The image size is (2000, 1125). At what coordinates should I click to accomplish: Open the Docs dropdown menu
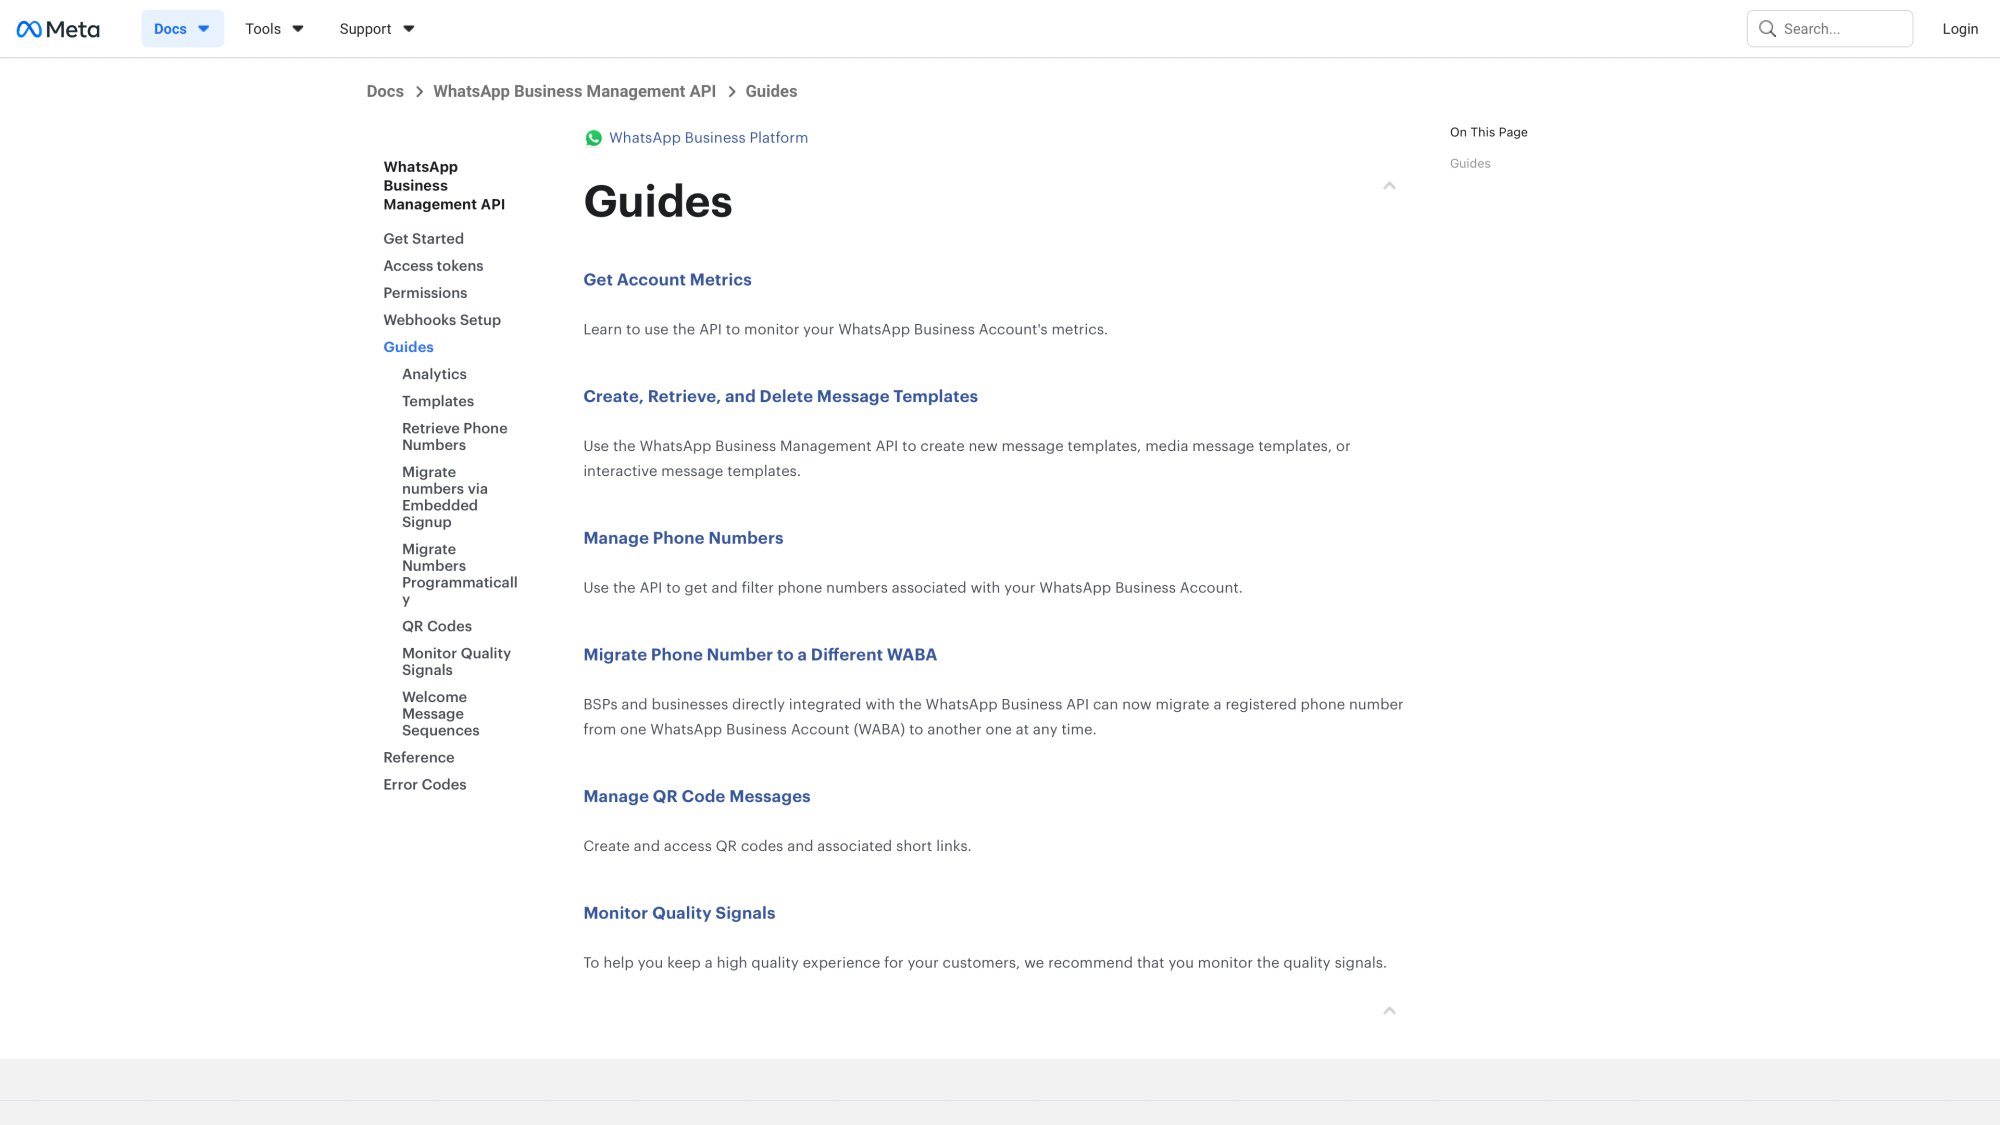tap(182, 29)
